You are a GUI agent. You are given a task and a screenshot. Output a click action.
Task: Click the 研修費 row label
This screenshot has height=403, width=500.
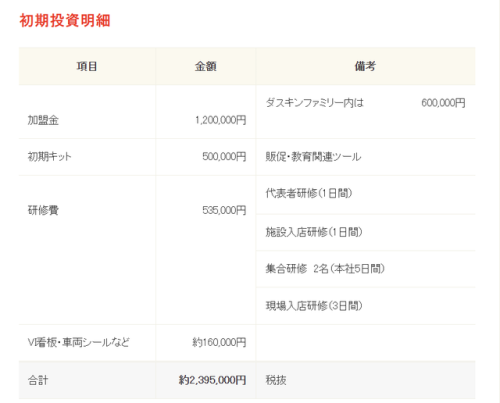(43, 210)
